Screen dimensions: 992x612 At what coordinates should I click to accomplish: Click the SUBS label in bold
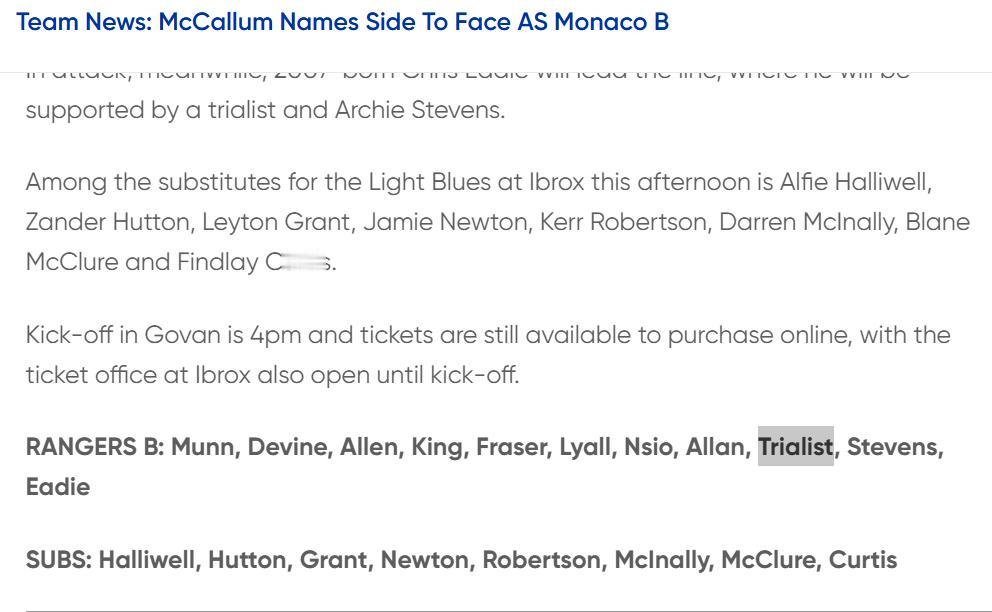click(x=59, y=560)
